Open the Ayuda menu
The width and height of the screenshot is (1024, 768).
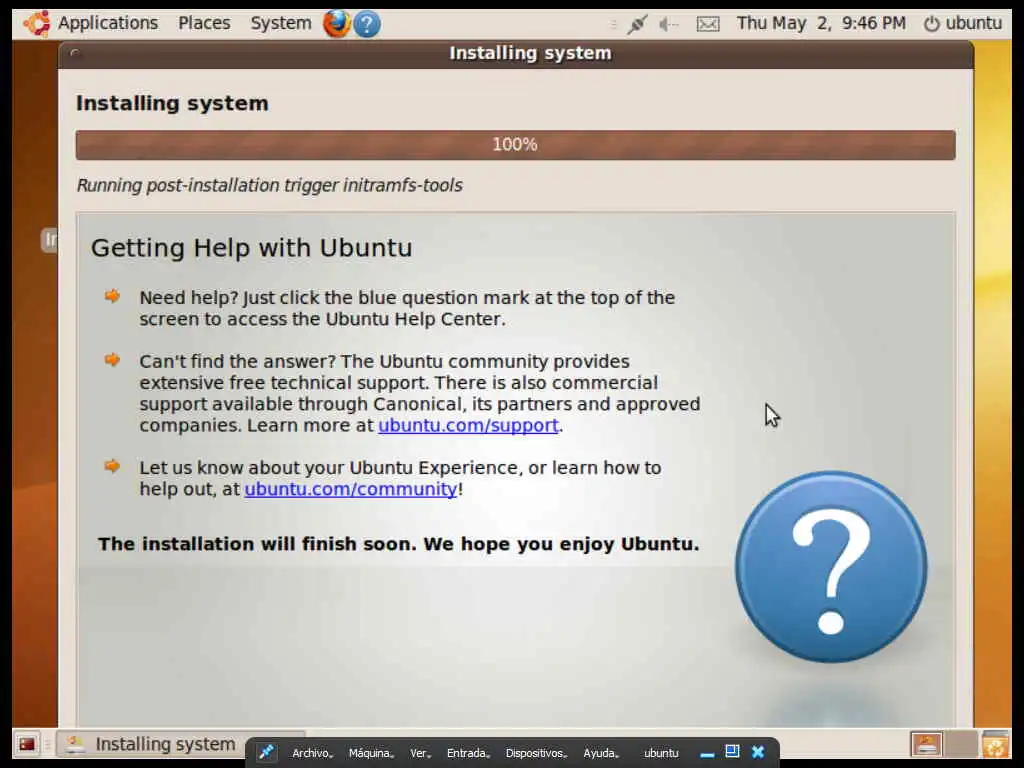coord(601,753)
